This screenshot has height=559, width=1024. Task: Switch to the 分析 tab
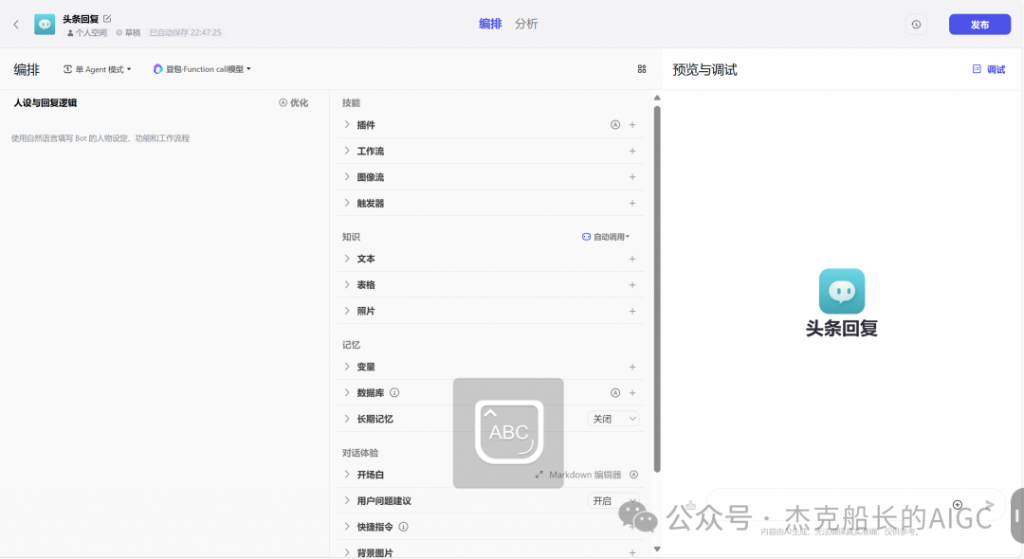(x=526, y=24)
